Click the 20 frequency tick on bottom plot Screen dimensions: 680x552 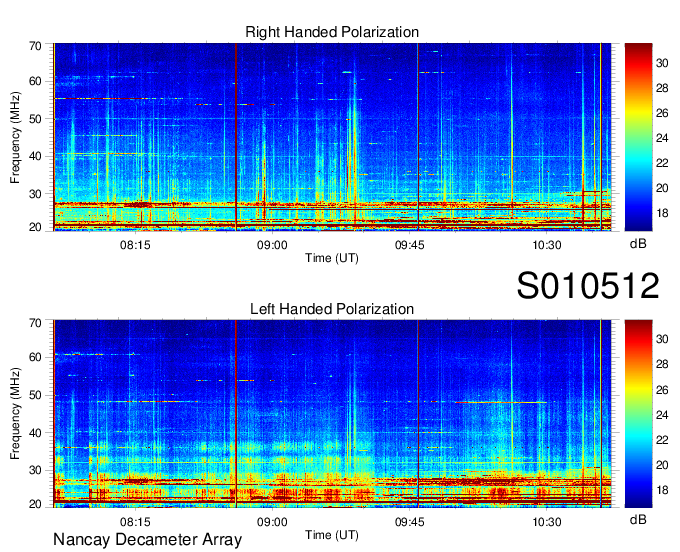[x=35, y=504]
